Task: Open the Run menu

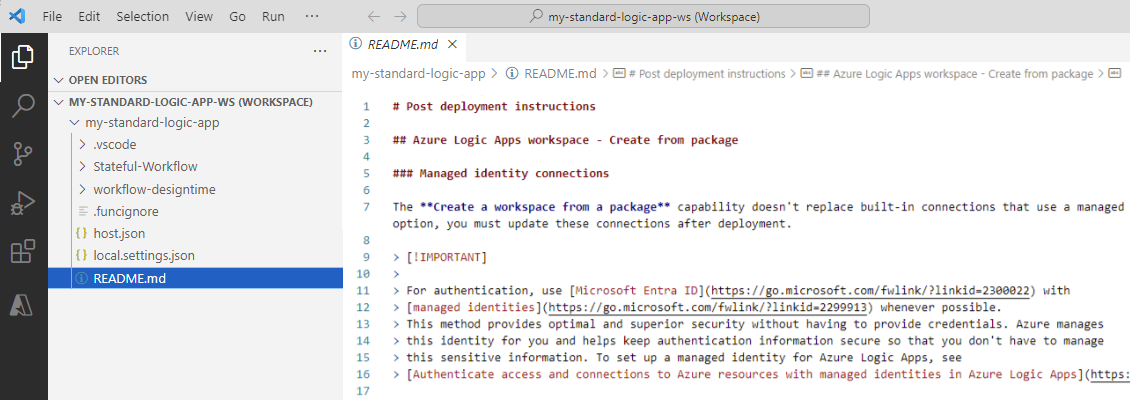Action: click(273, 16)
